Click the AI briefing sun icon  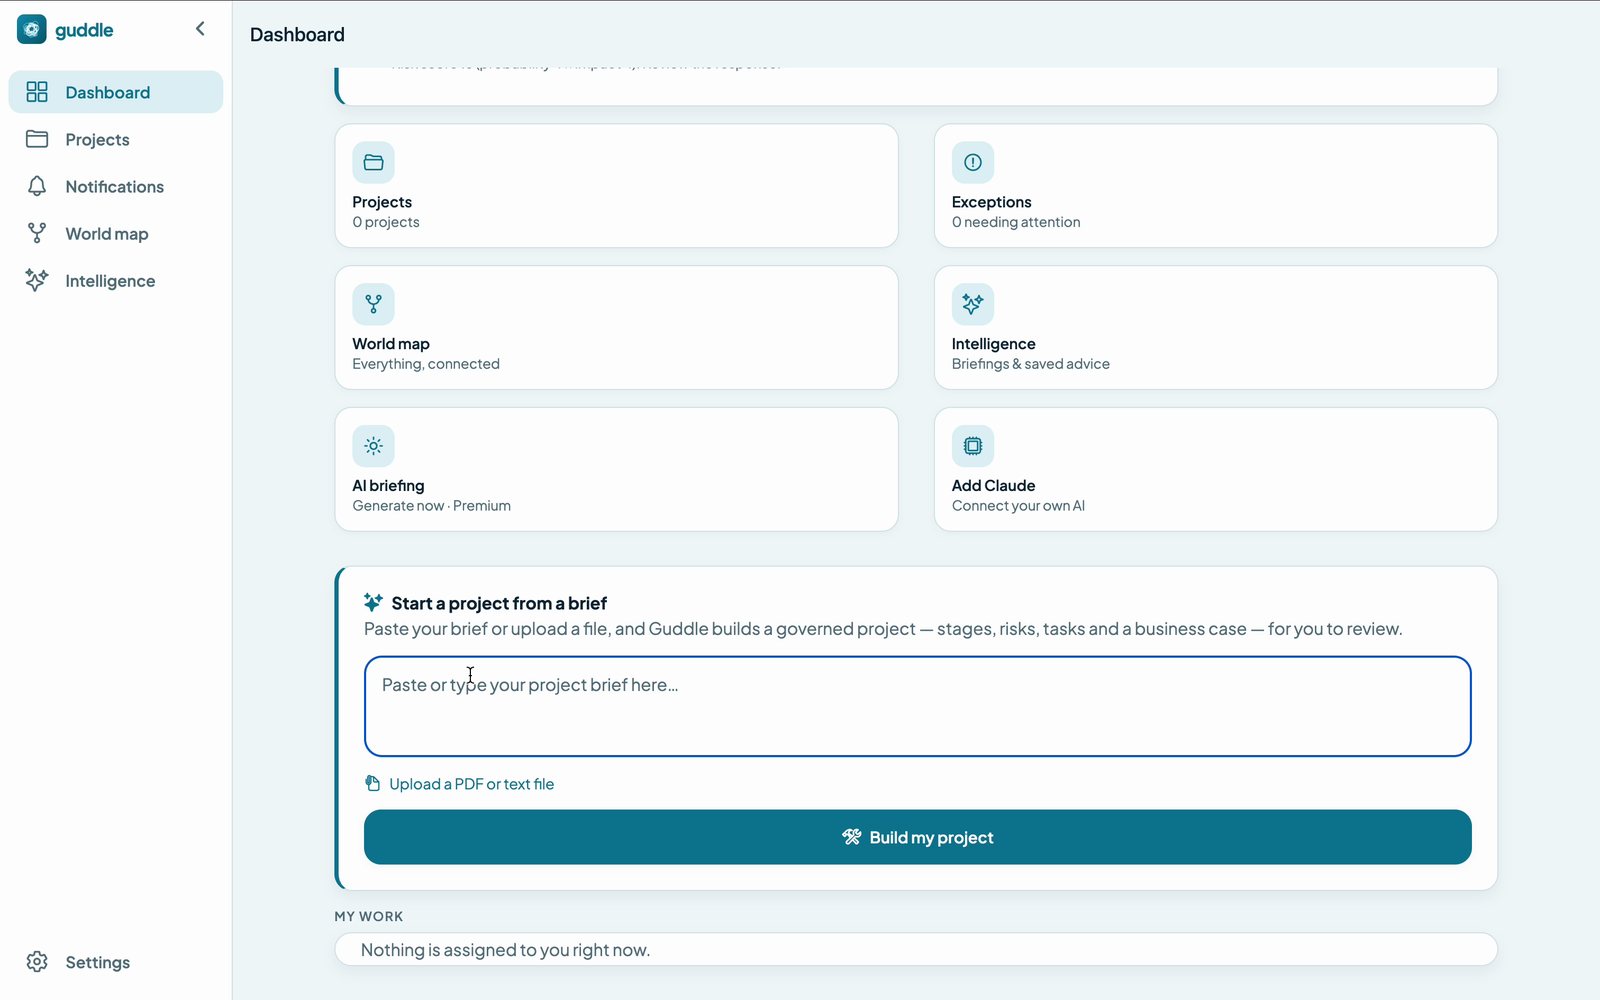pyautogui.click(x=373, y=446)
